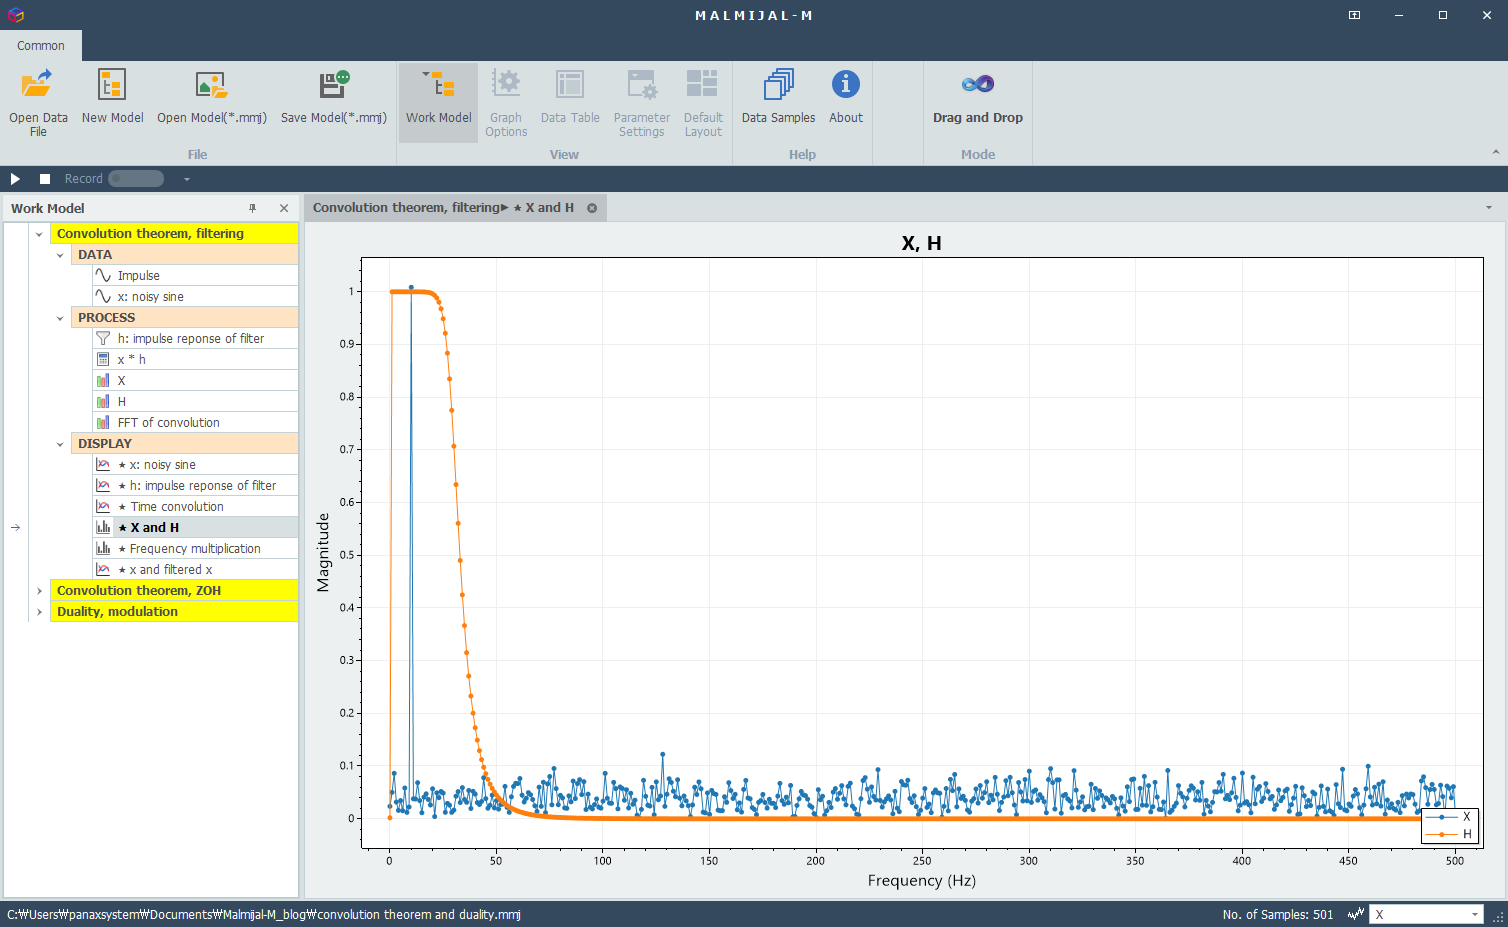The height and width of the screenshot is (927, 1508).
Task: Collapse the DISPLAY group
Action: pyautogui.click(x=60, y=444)
